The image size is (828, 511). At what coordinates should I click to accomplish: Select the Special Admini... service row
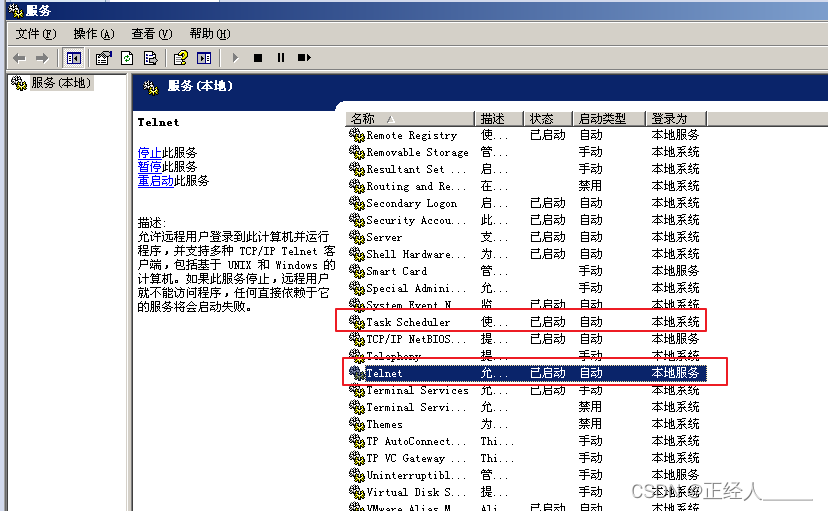coord(526,288)
